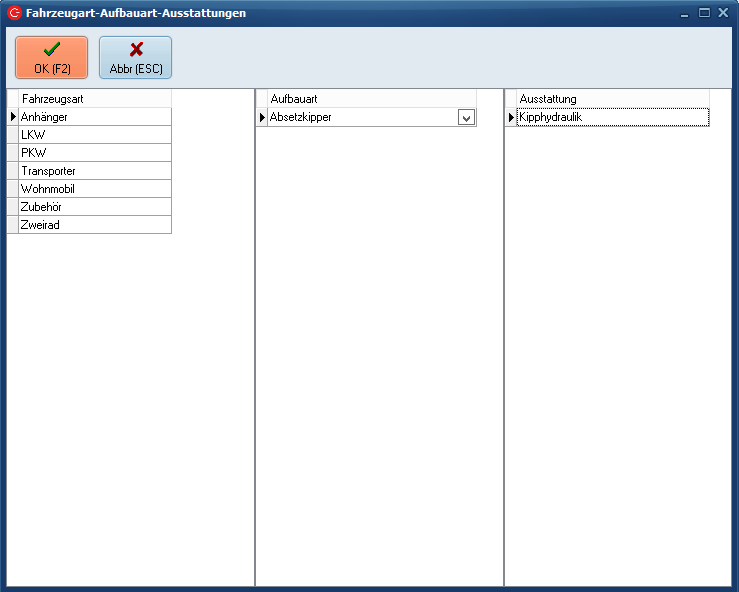Image resolution: width=739 pixels, height=592 pixels.
Task: Click the app logo in title bar
Action: [14, 13]
